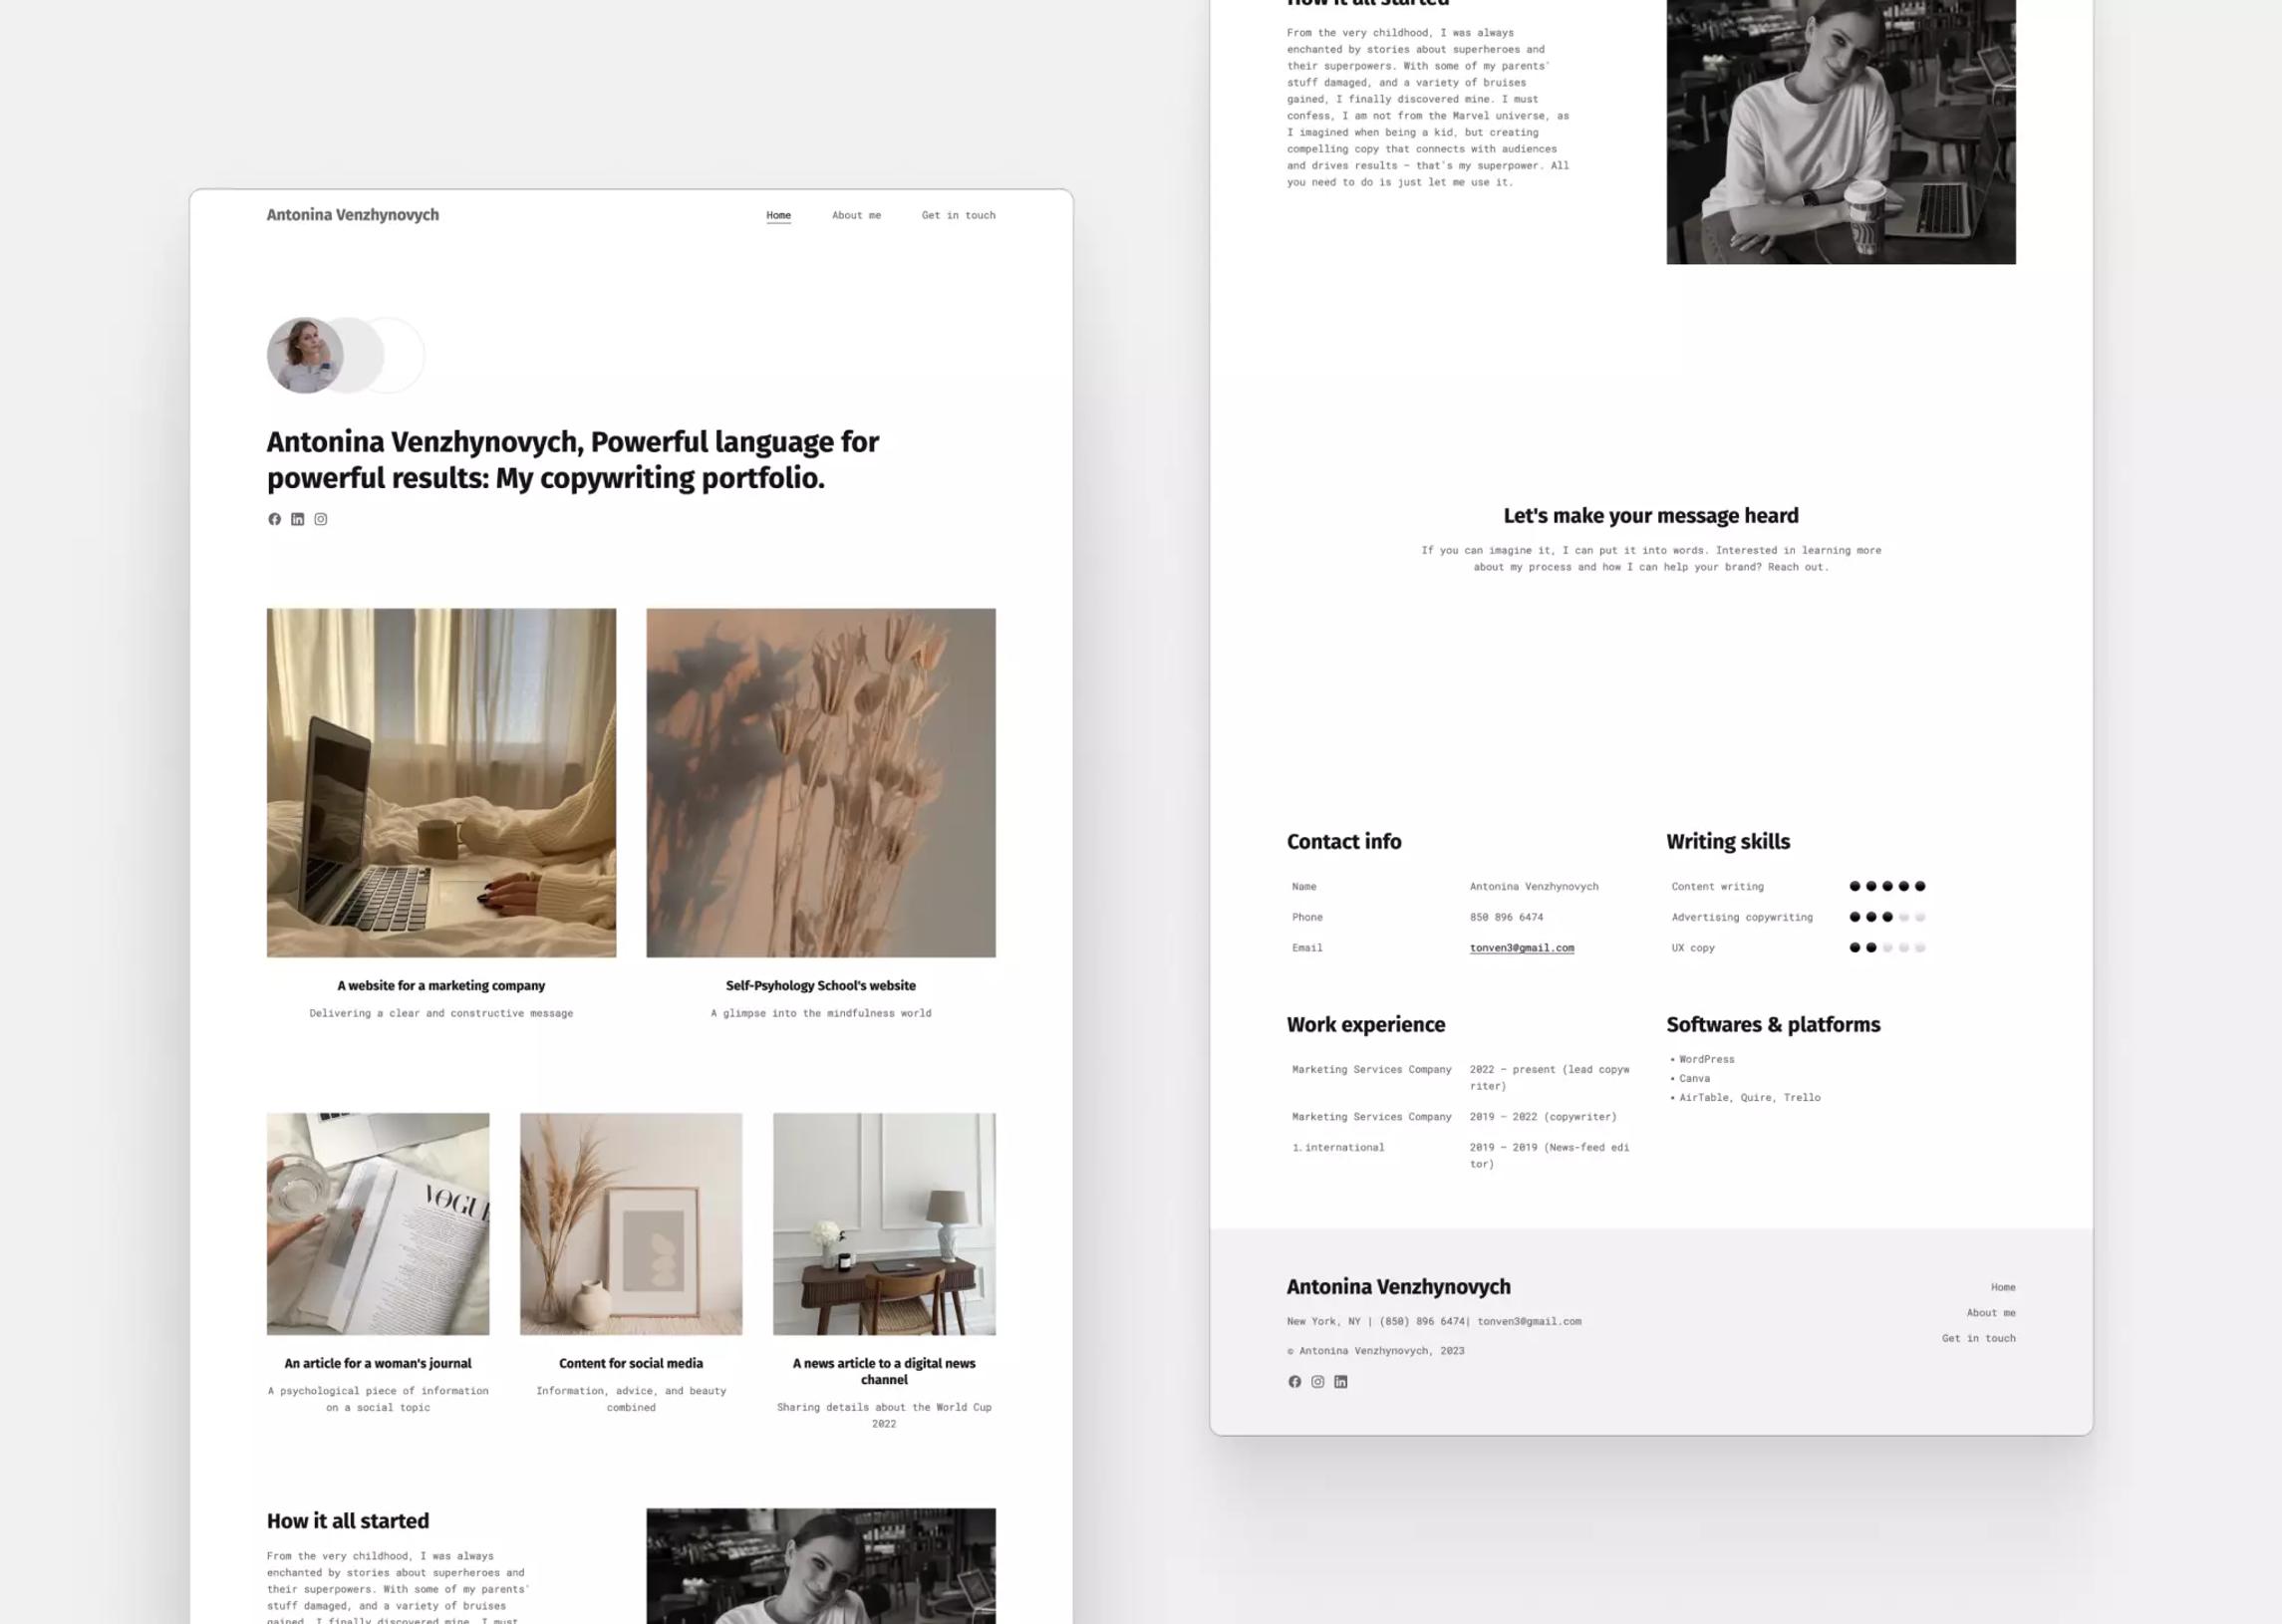This screenshot has height=1624, width=2282.
Task: Click Antonina Venzhynovych header logo text
Action: tap(352, 215)
